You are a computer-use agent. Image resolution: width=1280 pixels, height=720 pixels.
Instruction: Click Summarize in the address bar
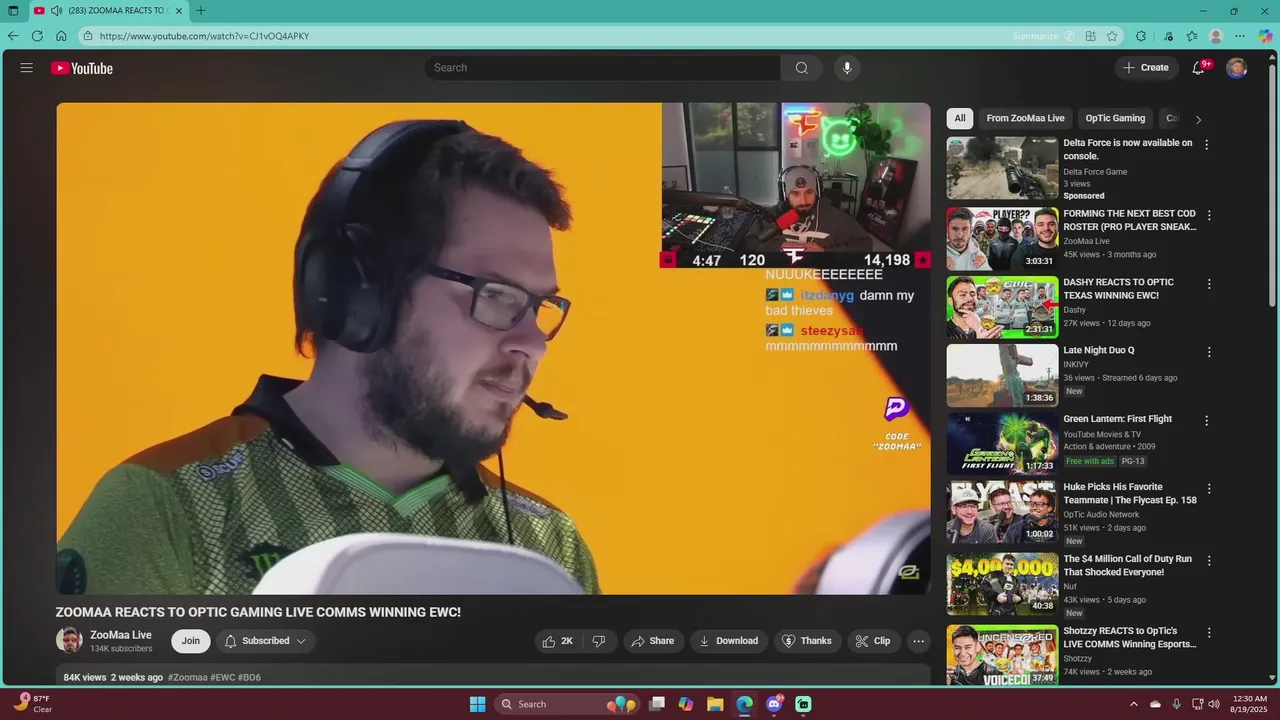point(1043,36)
